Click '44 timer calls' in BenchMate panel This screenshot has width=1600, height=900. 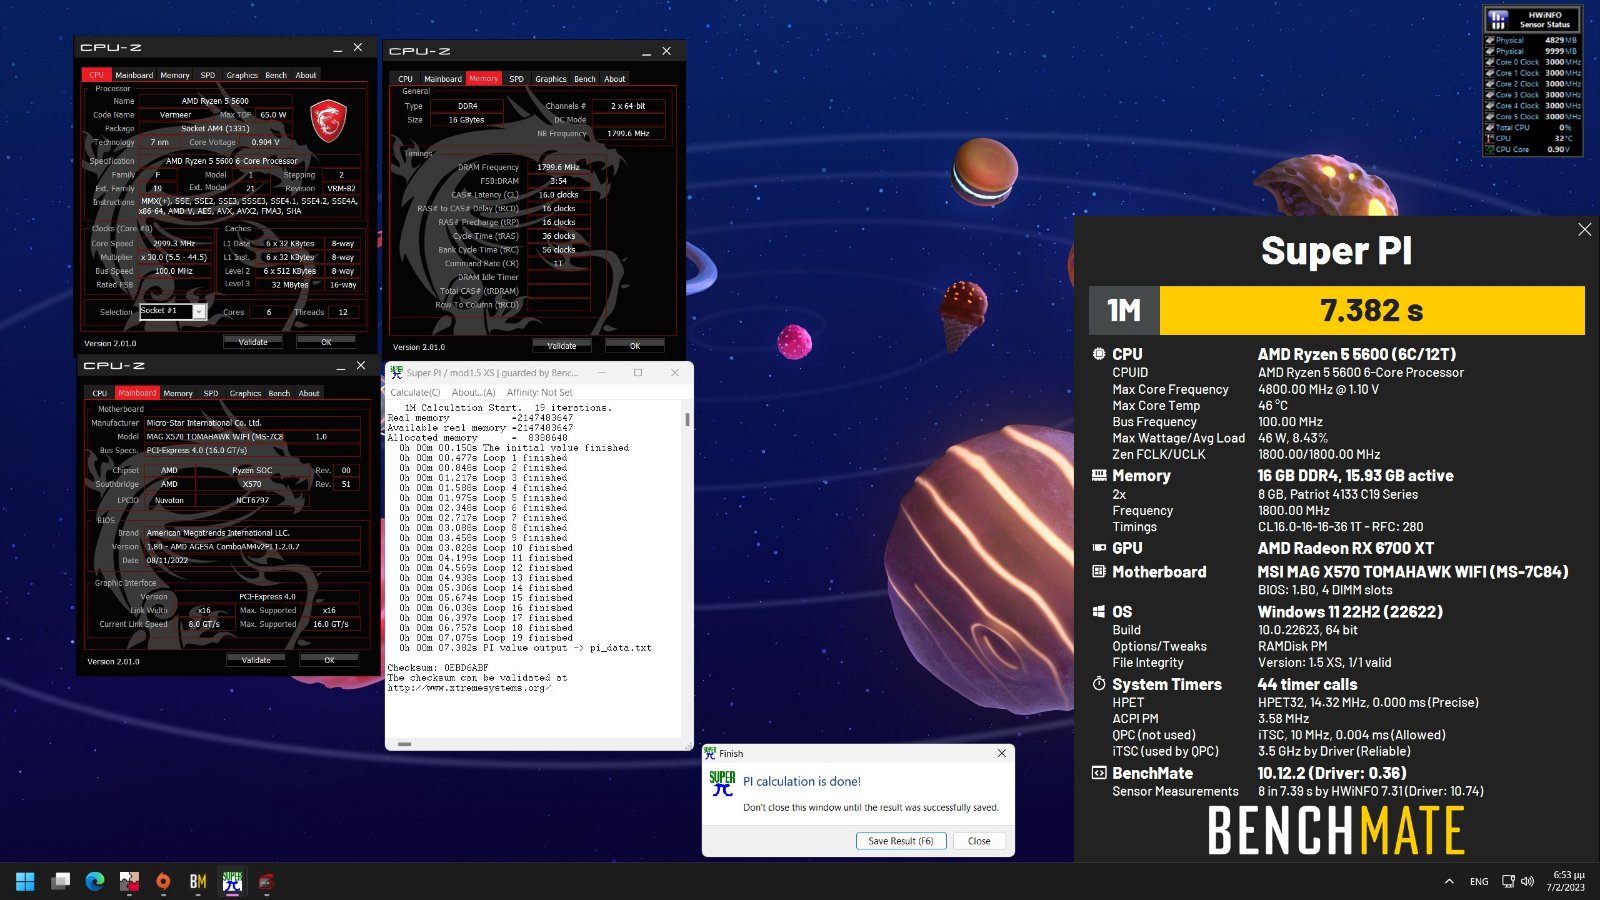[1307, 684]
